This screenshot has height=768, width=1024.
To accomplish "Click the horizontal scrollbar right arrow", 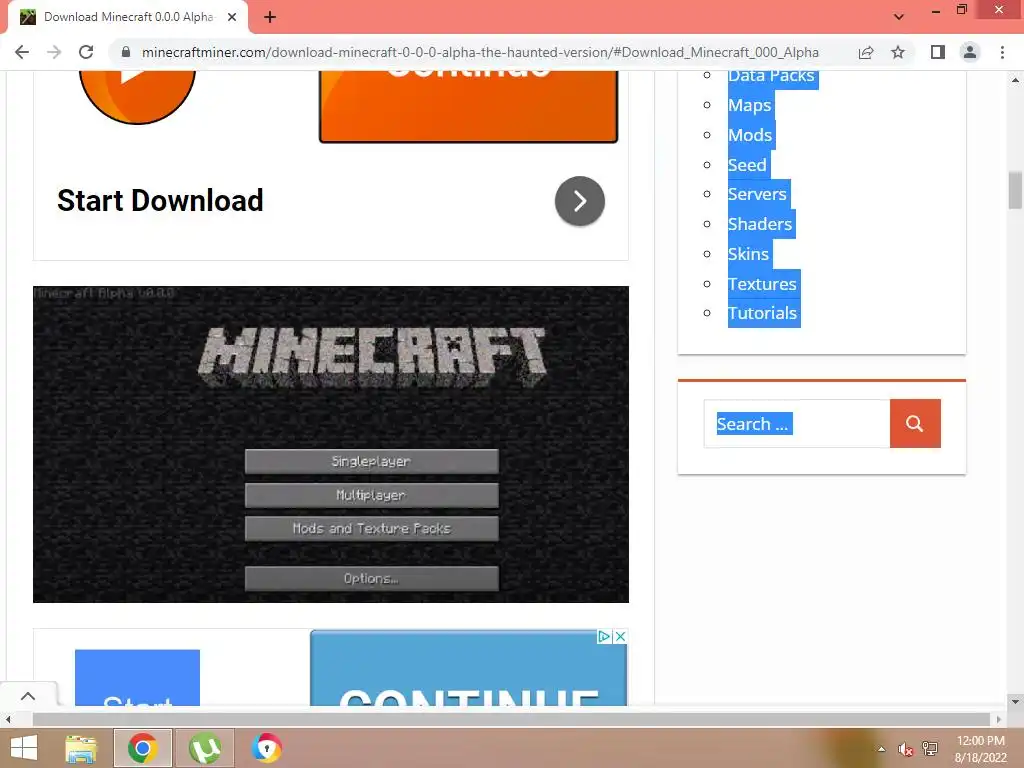I will (x=999, y=720).
